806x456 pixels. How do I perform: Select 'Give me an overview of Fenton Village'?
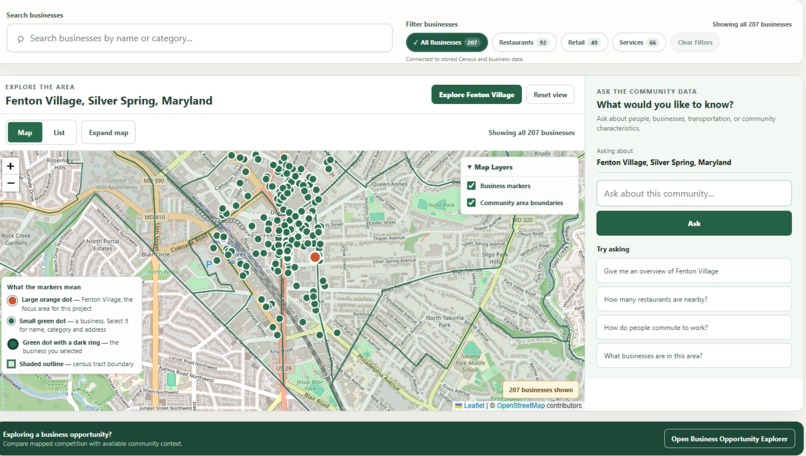[x=694, y=271]
